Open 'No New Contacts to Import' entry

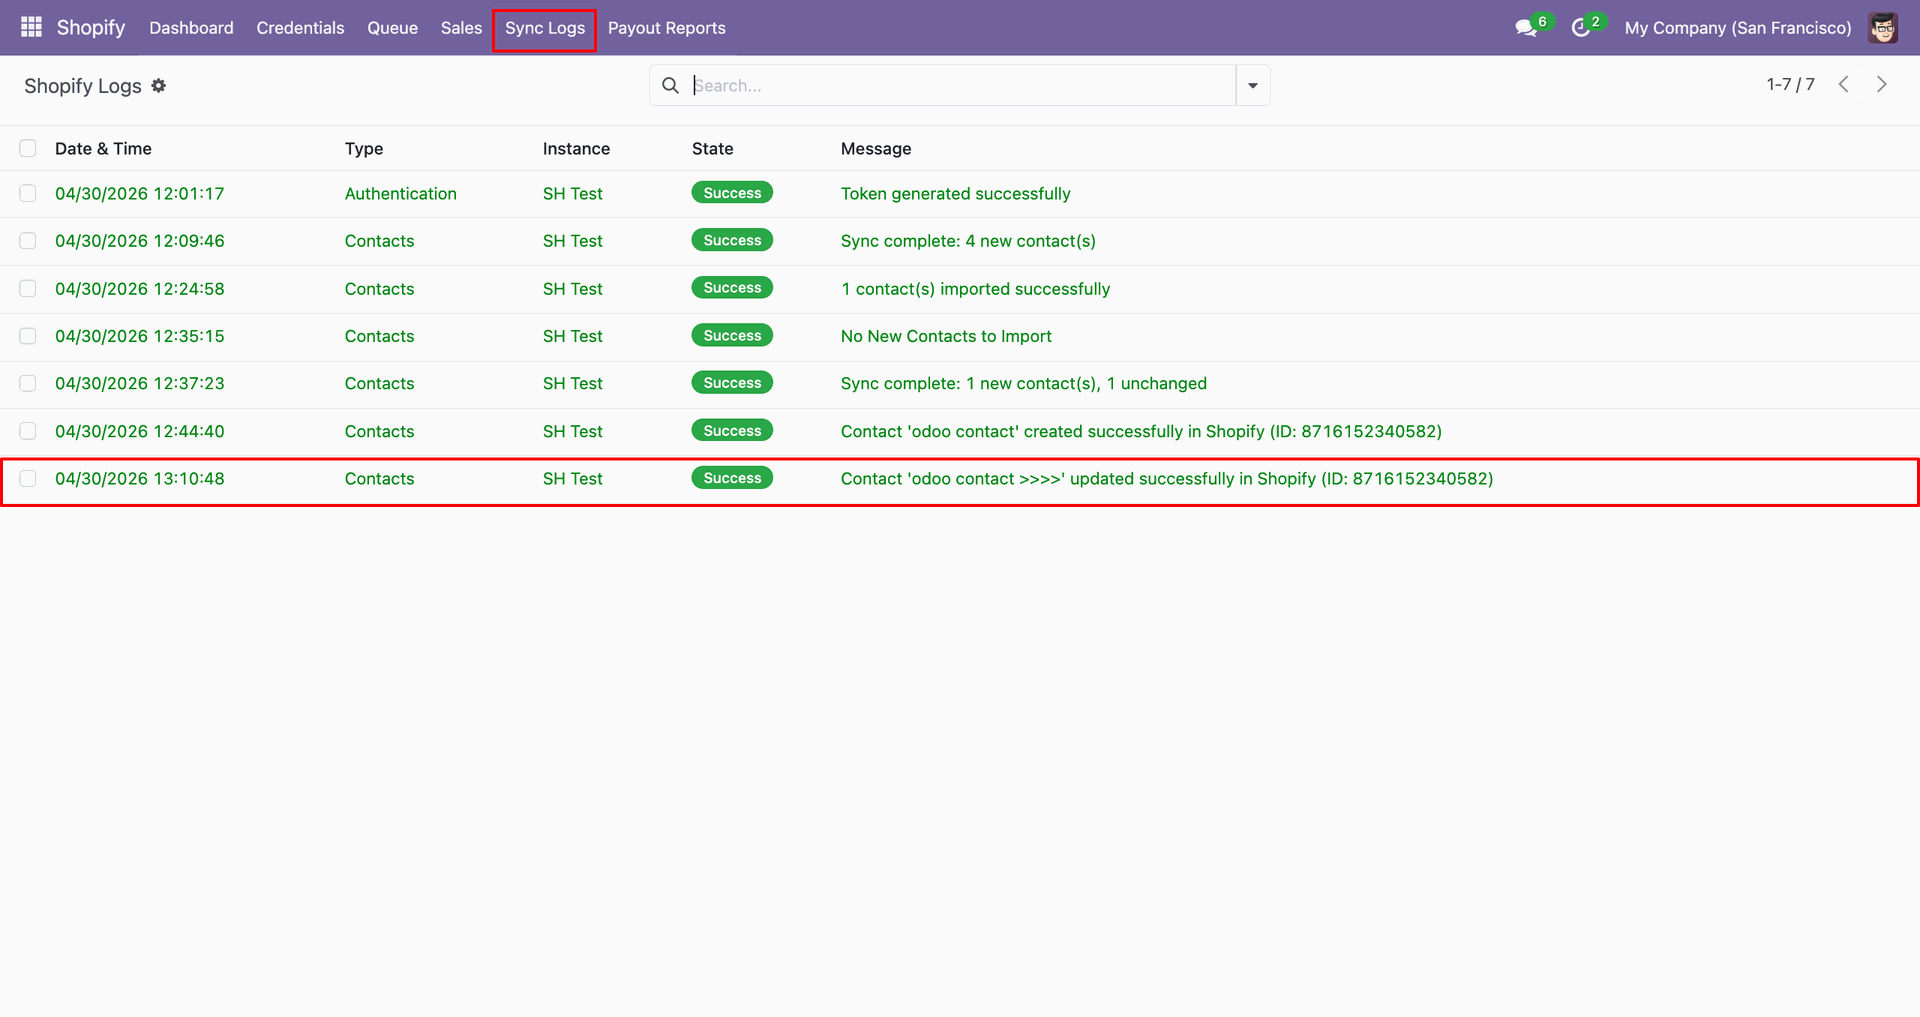point(946,336)
